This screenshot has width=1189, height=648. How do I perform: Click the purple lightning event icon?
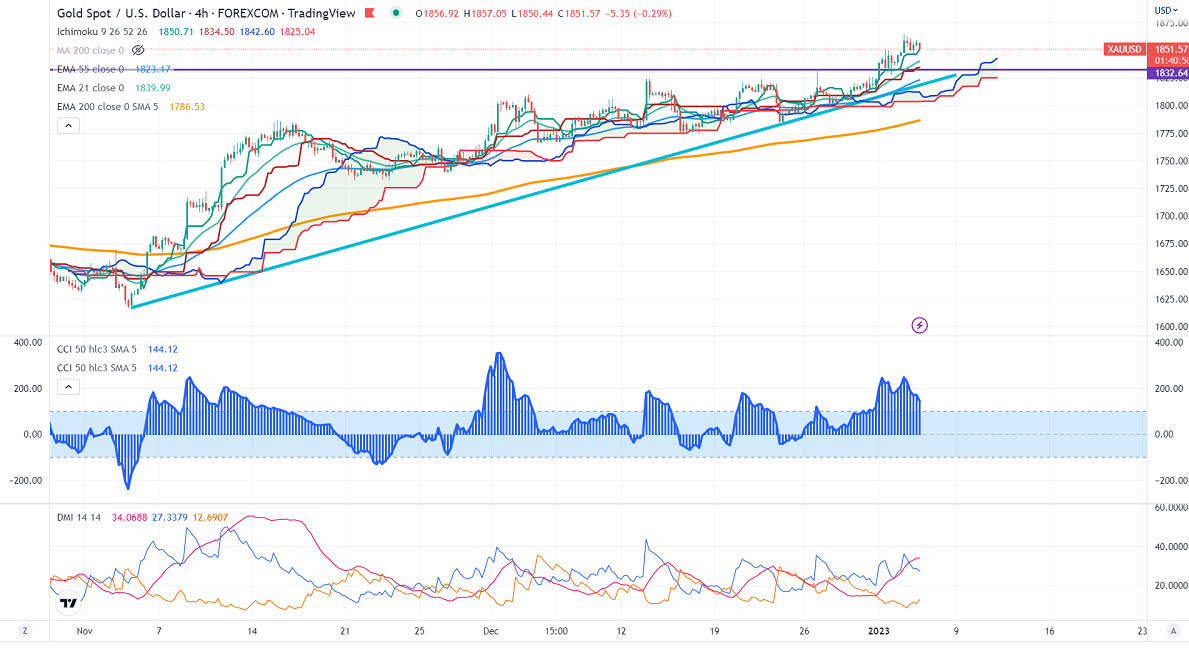tap(919, 326)
